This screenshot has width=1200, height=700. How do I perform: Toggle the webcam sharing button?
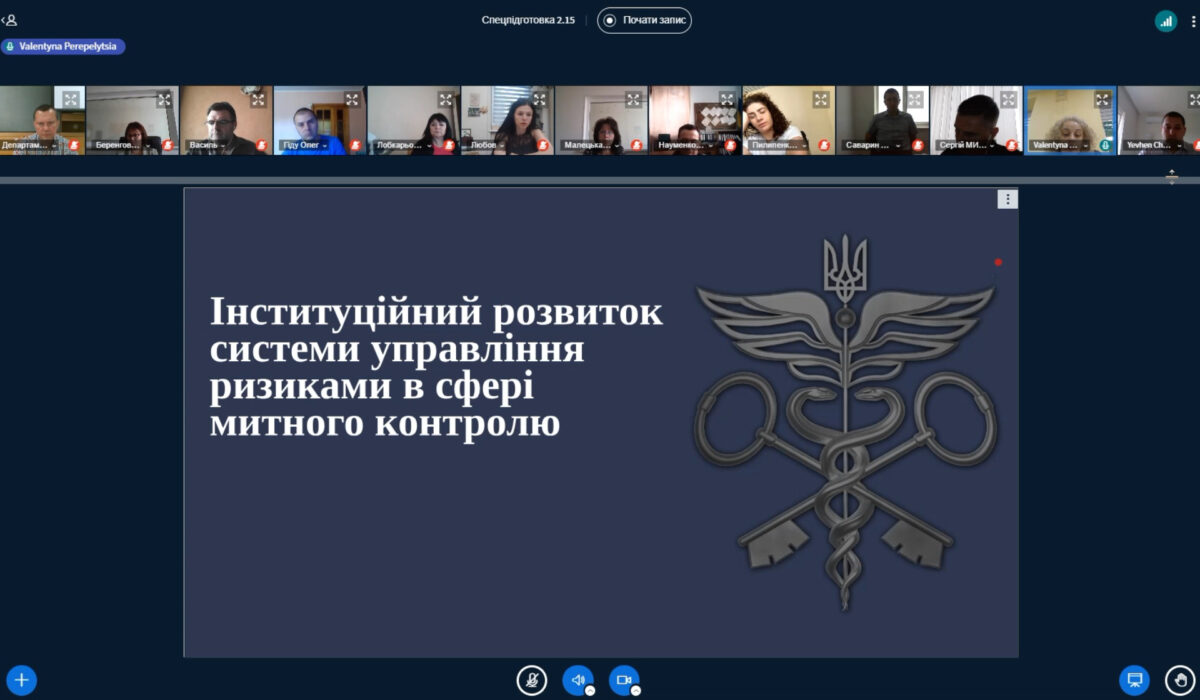coord(624,680)
